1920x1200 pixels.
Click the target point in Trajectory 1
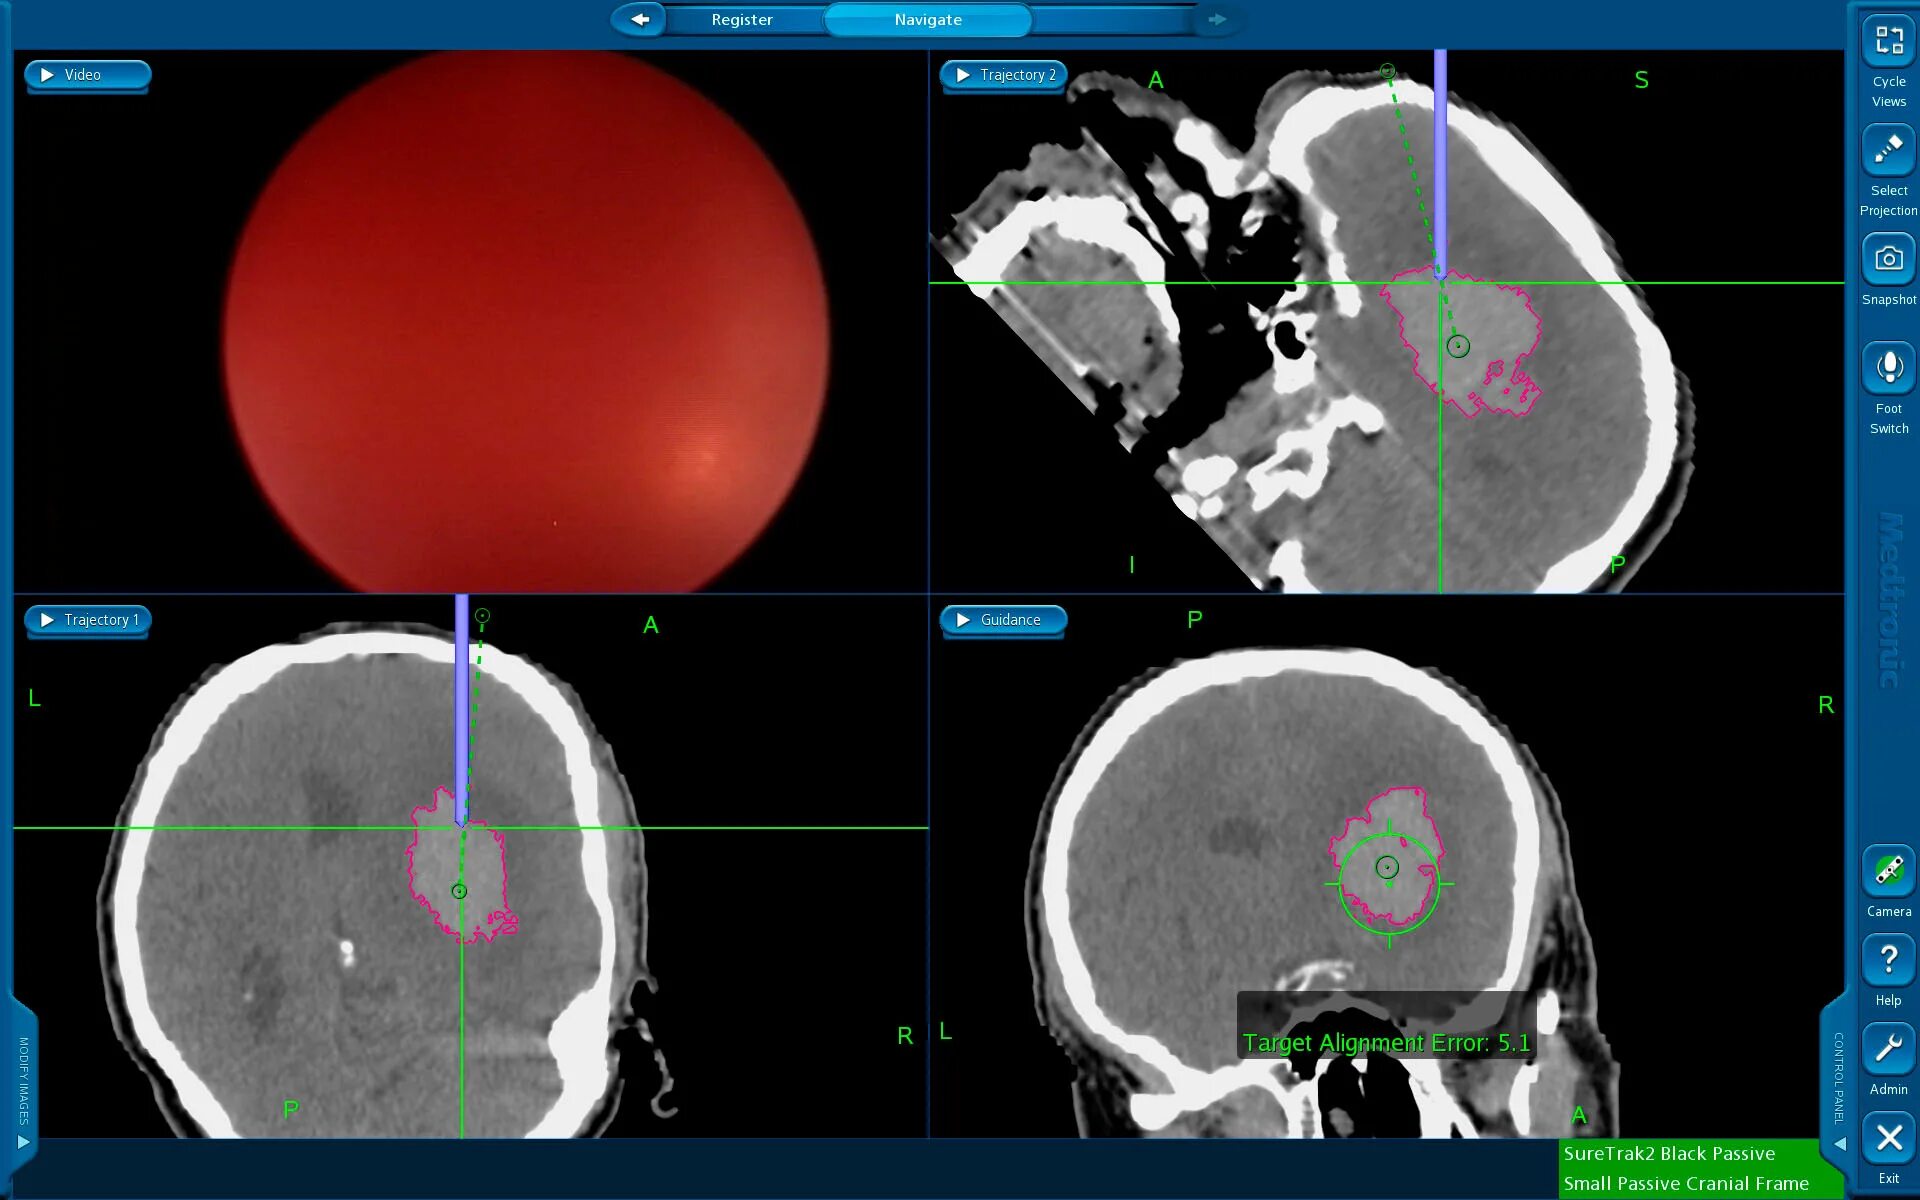click(x=459, y=891)
